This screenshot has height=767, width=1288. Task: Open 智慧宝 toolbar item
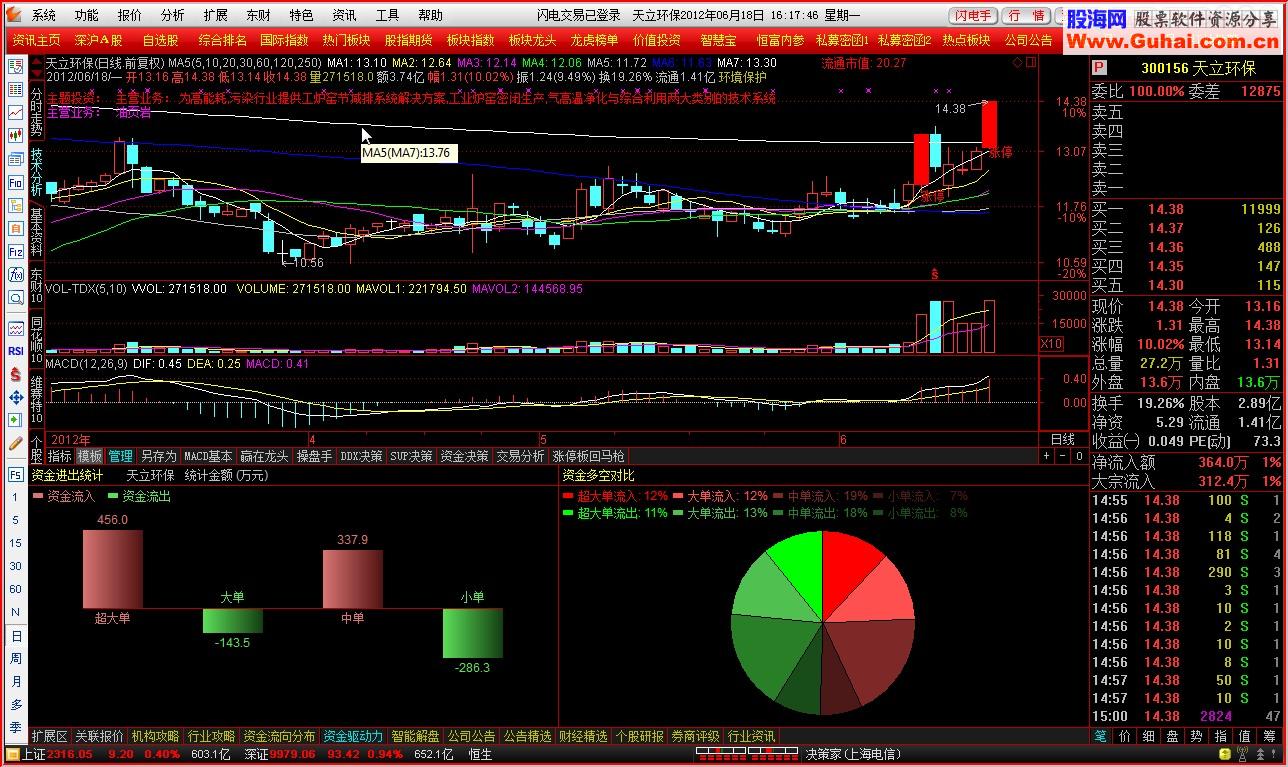coord(719,40)
